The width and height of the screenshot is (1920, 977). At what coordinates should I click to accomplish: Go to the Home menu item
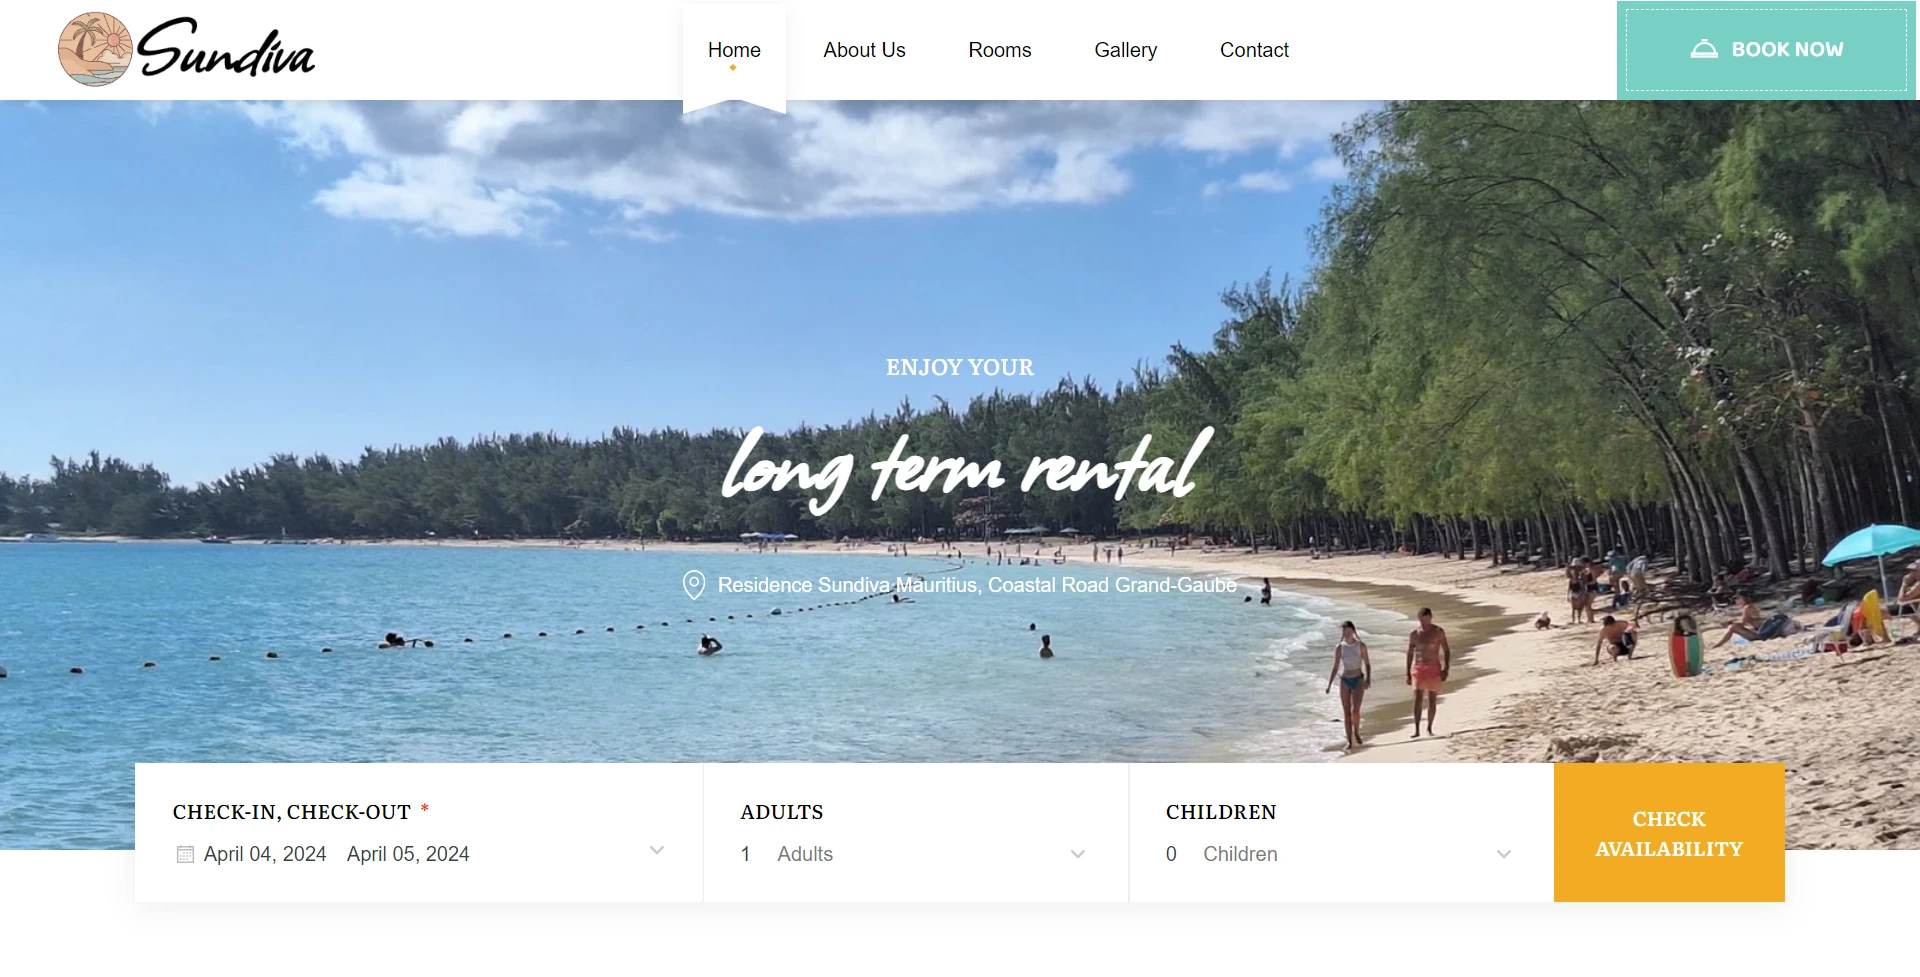[734, 50]
